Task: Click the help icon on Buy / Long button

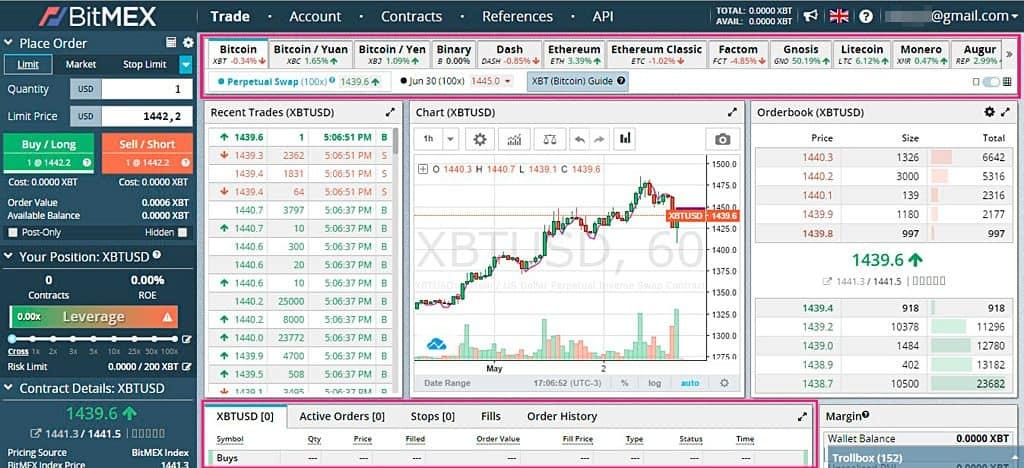Action: point(87,163)
